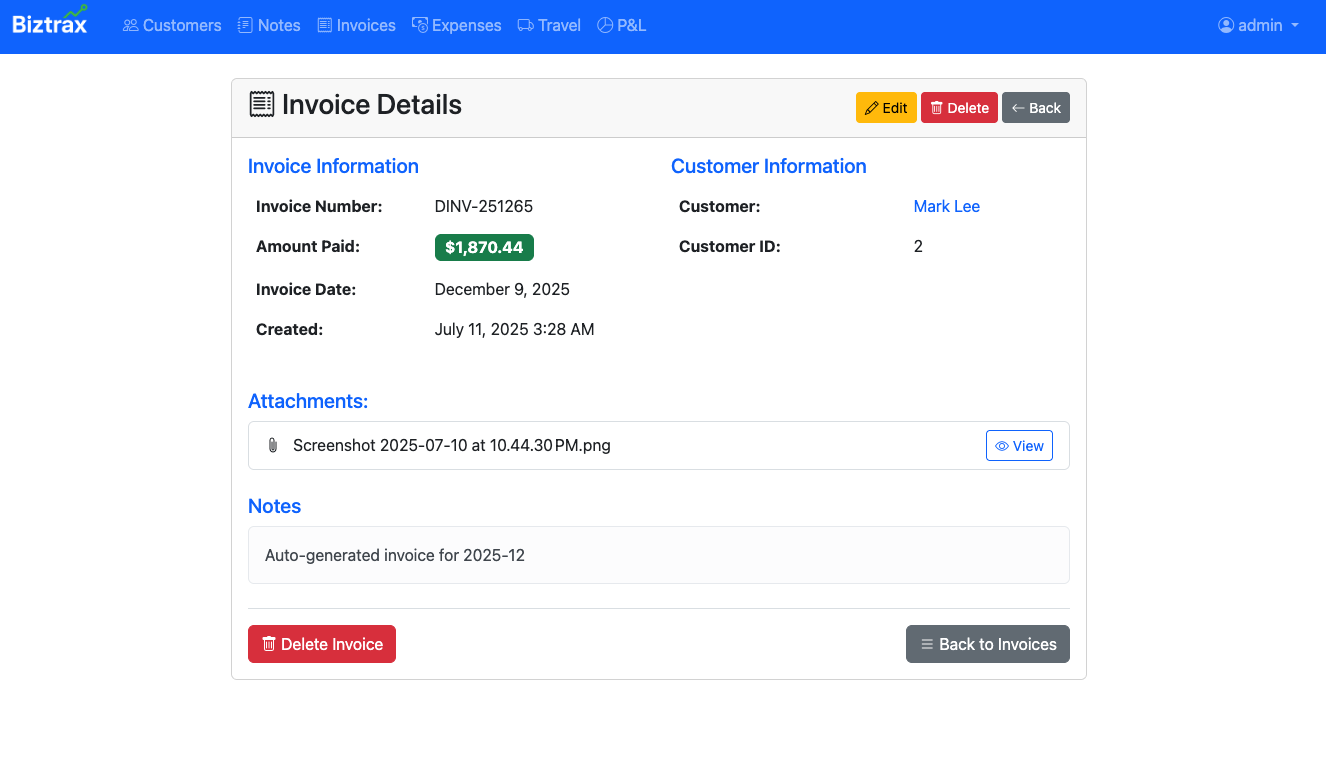View the Screenshot 2025-07-10 attachment
Image resolution: width=1326 pixels, height=763 pixels.
point(1019,445)
